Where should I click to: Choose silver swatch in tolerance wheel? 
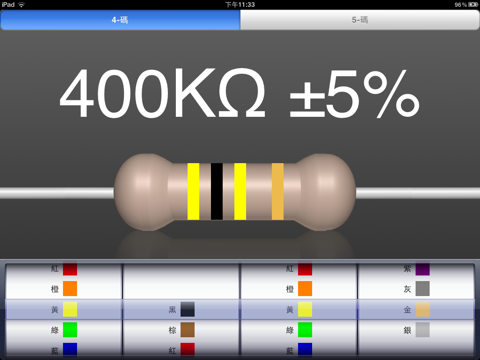(x=423, y=330)
